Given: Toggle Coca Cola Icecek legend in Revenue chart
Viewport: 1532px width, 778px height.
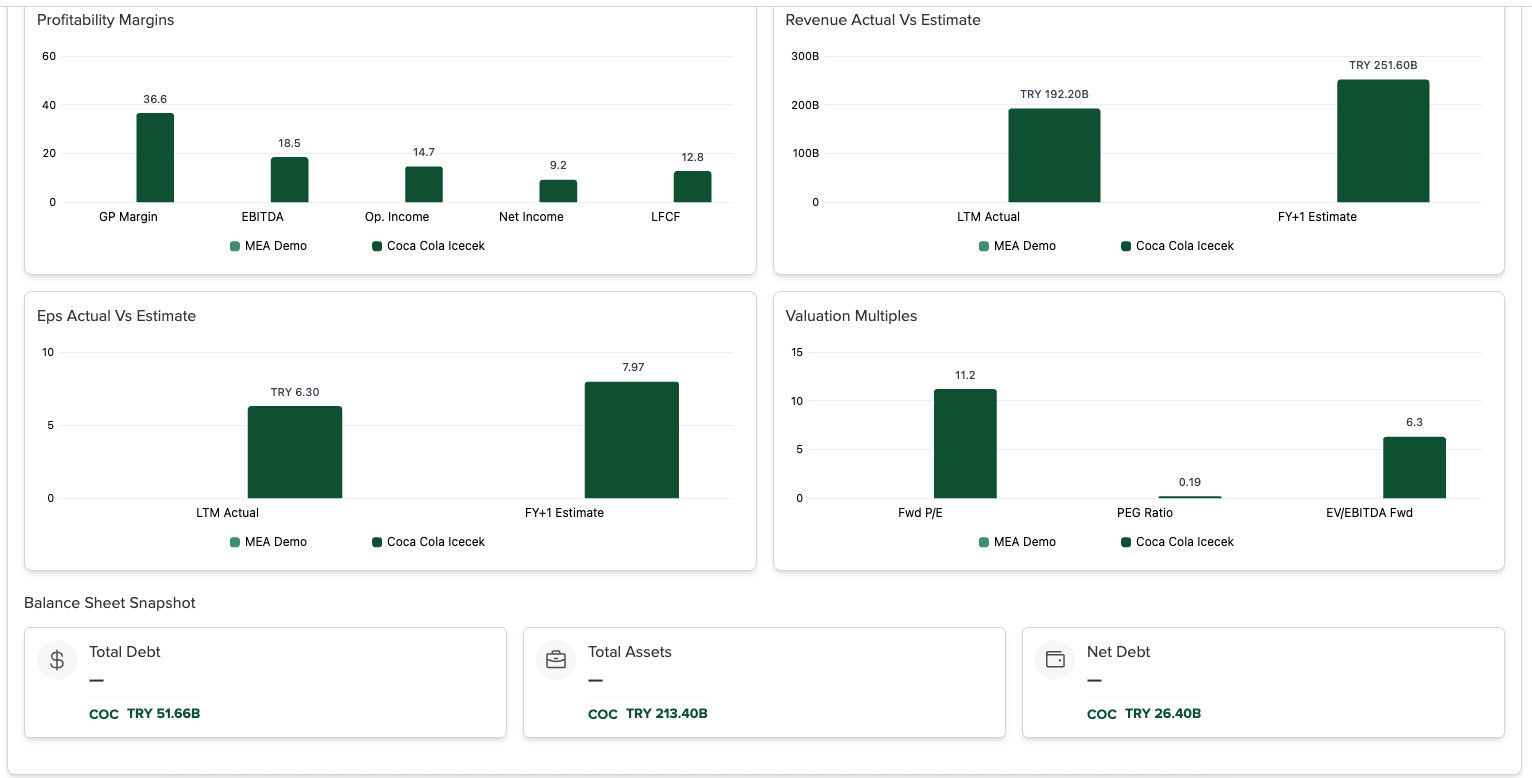Looking at the screenshot, I should pos(1177,246).
